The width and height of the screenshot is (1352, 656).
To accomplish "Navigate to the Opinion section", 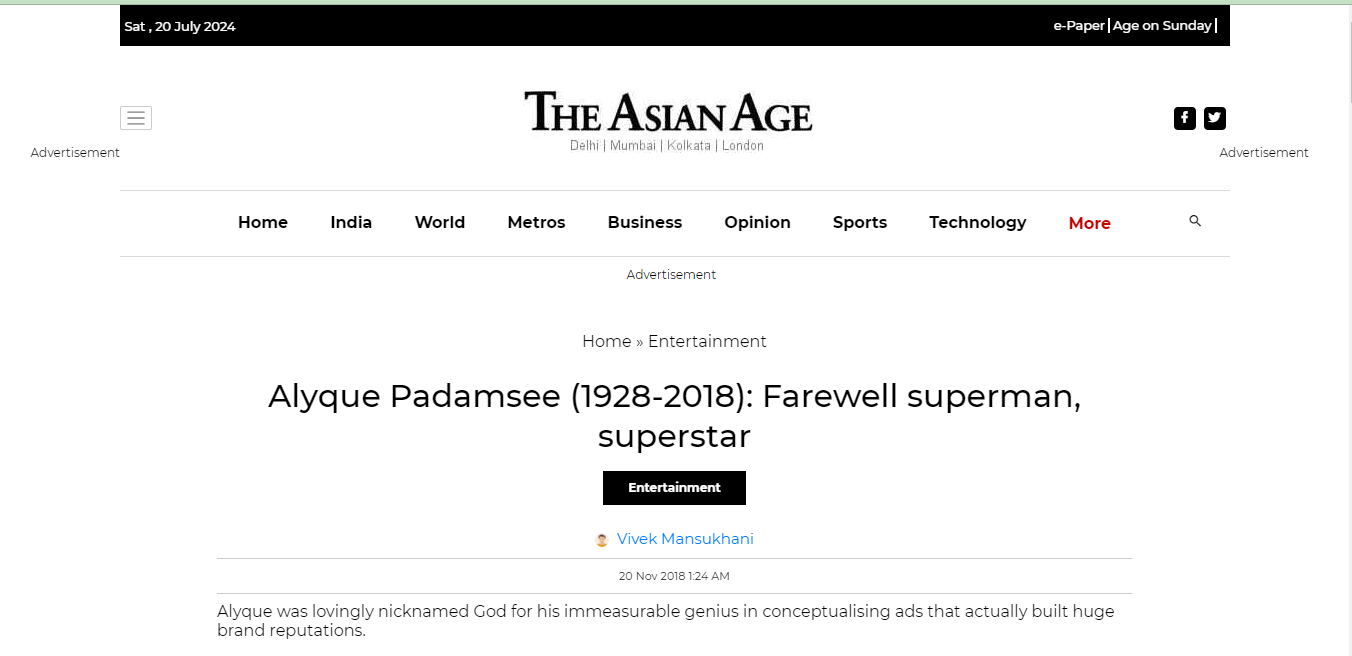I will click(x=757, y=222).
